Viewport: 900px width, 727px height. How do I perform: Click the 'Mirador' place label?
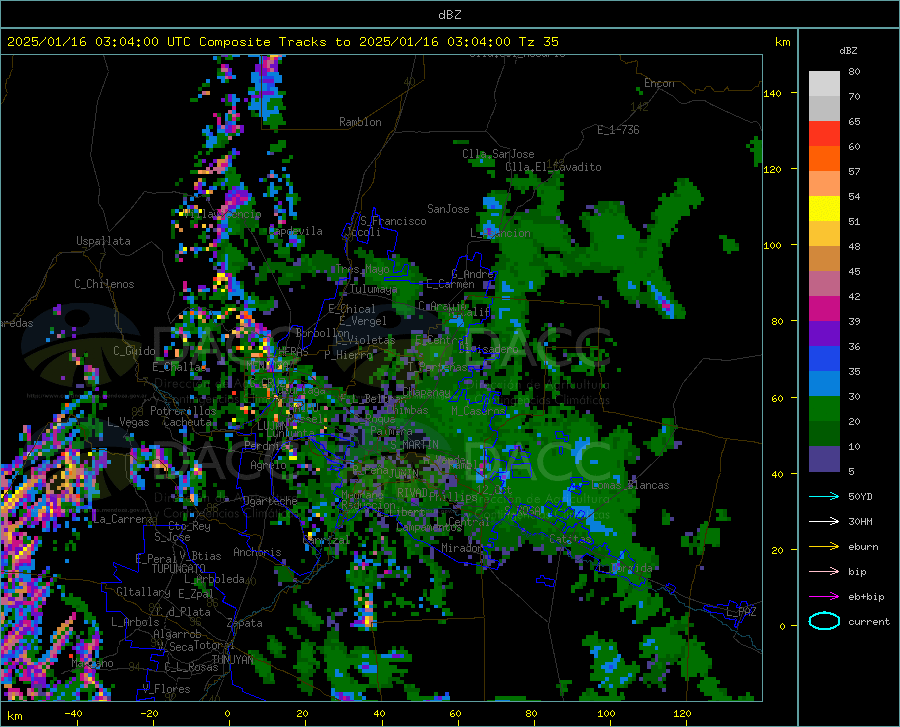461,549
